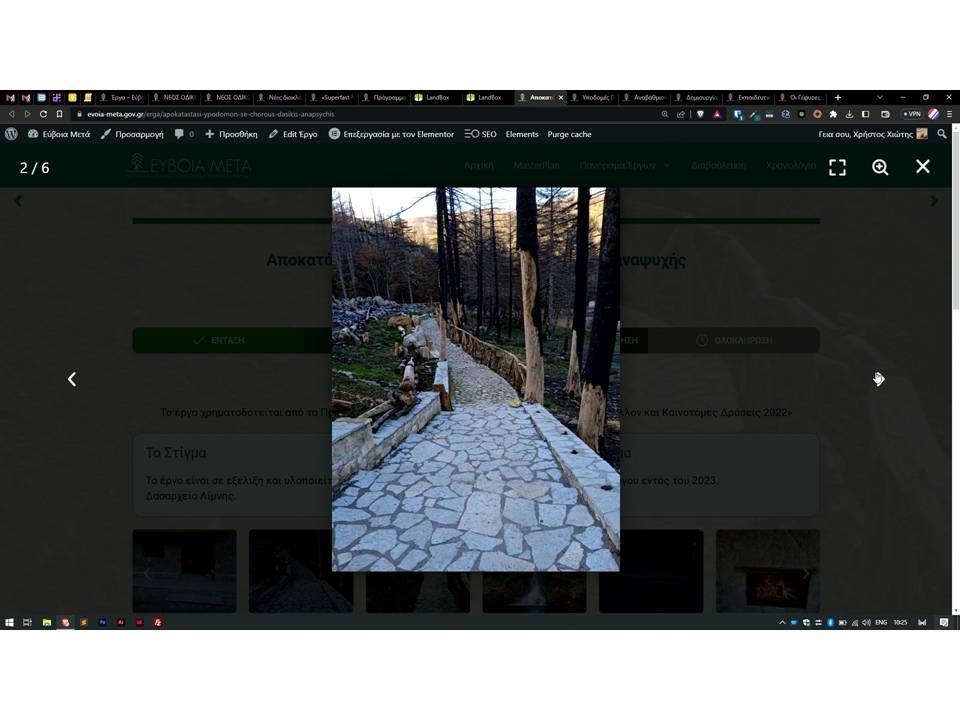Open the Προσθήκη add-new menu
The width and height of the screenshot is (960, 720).
[x=231, y=134]
